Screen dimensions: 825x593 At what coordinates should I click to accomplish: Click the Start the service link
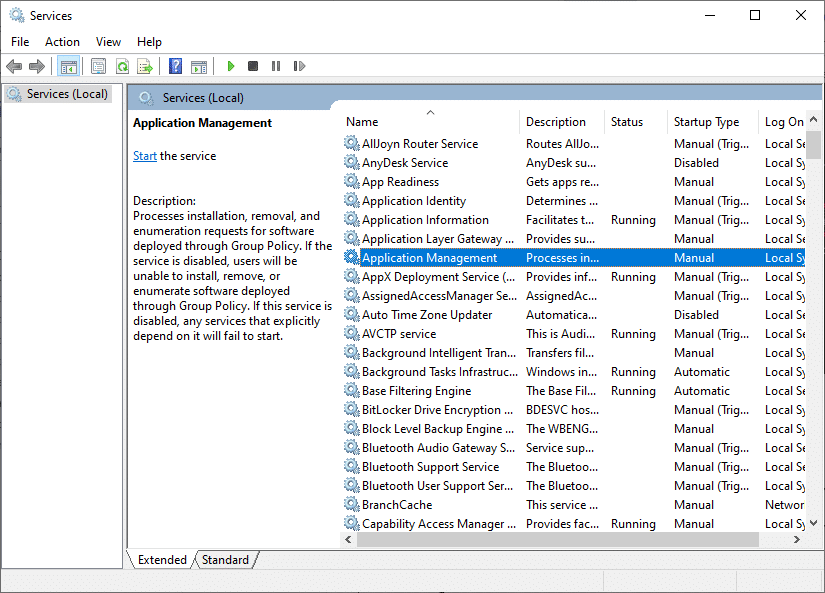coord(145,156)
